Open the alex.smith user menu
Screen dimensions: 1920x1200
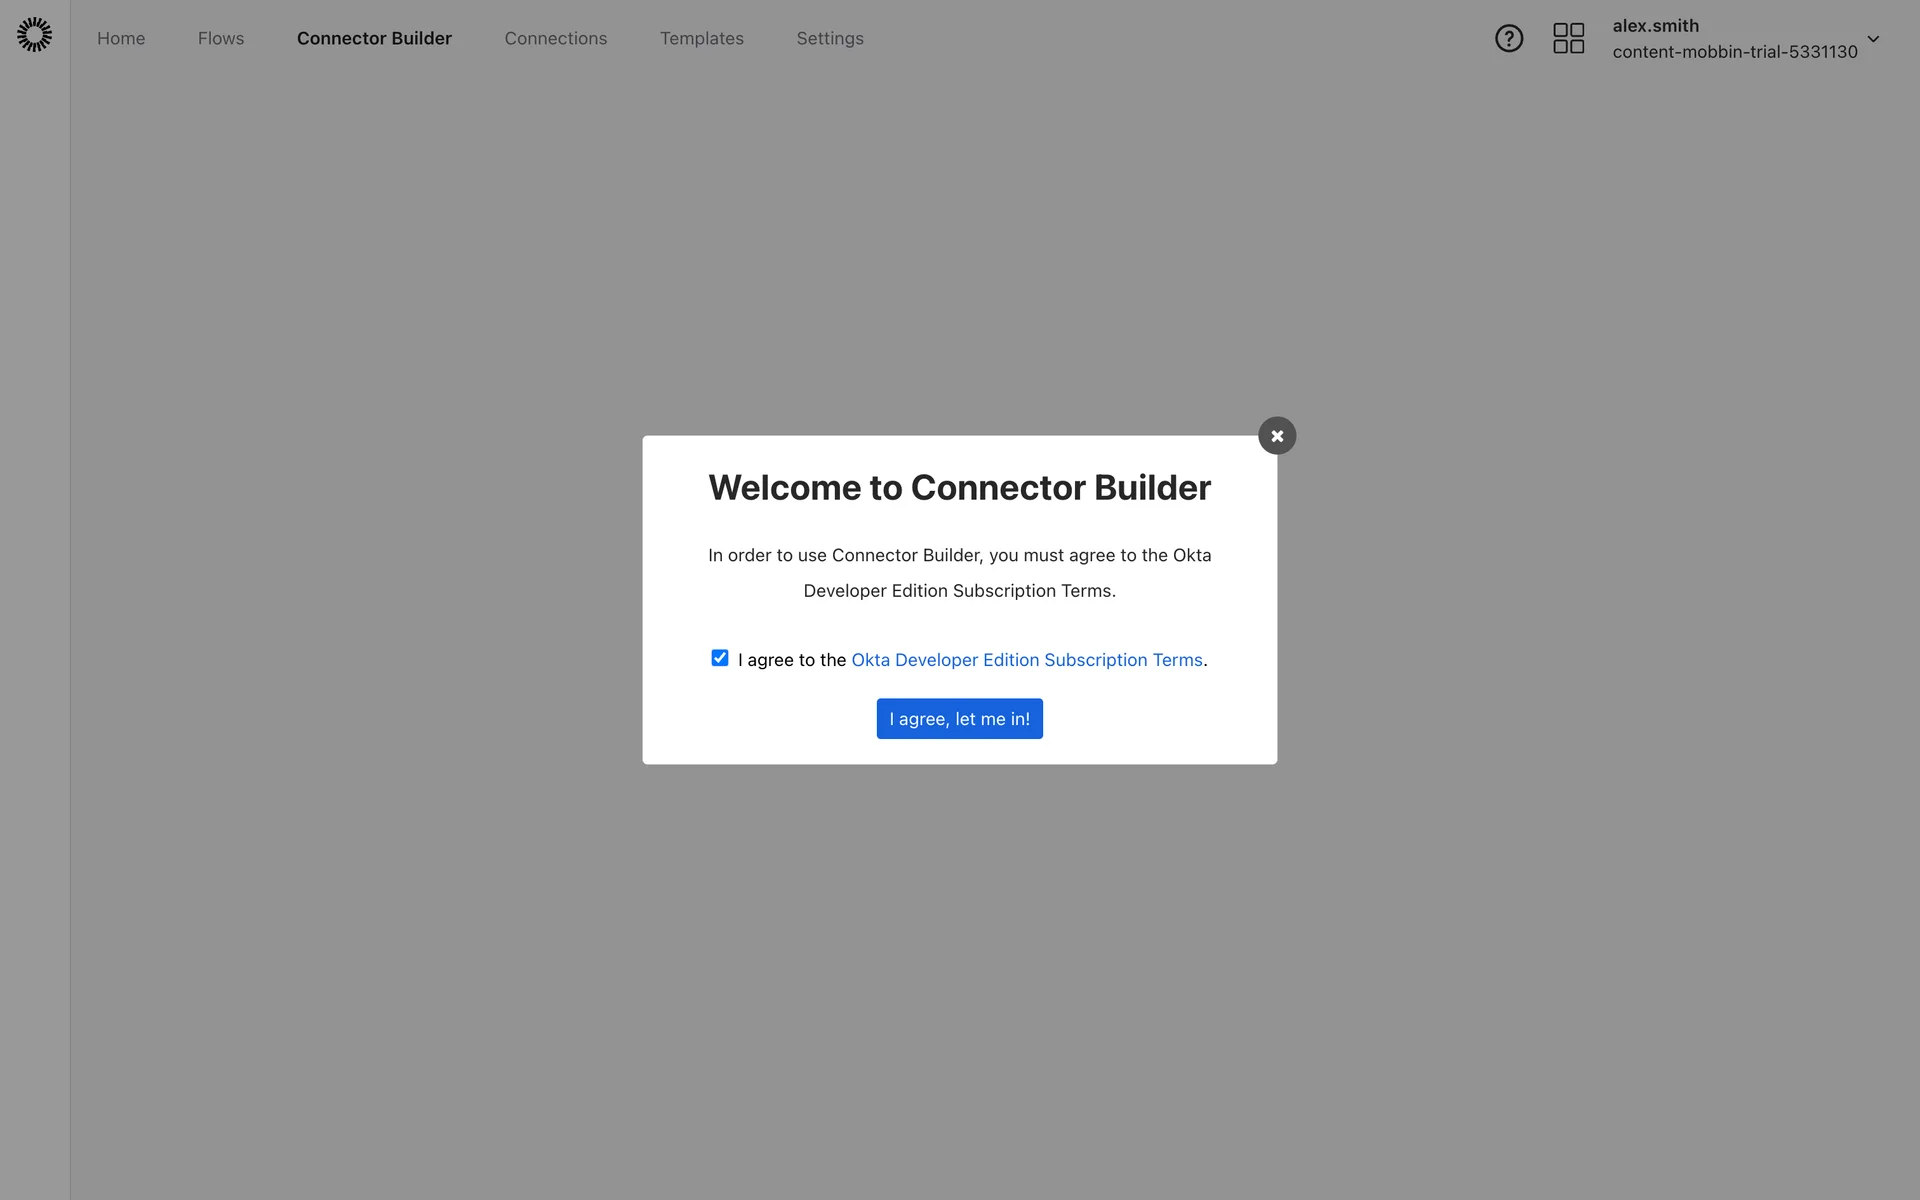point(1655,26)
